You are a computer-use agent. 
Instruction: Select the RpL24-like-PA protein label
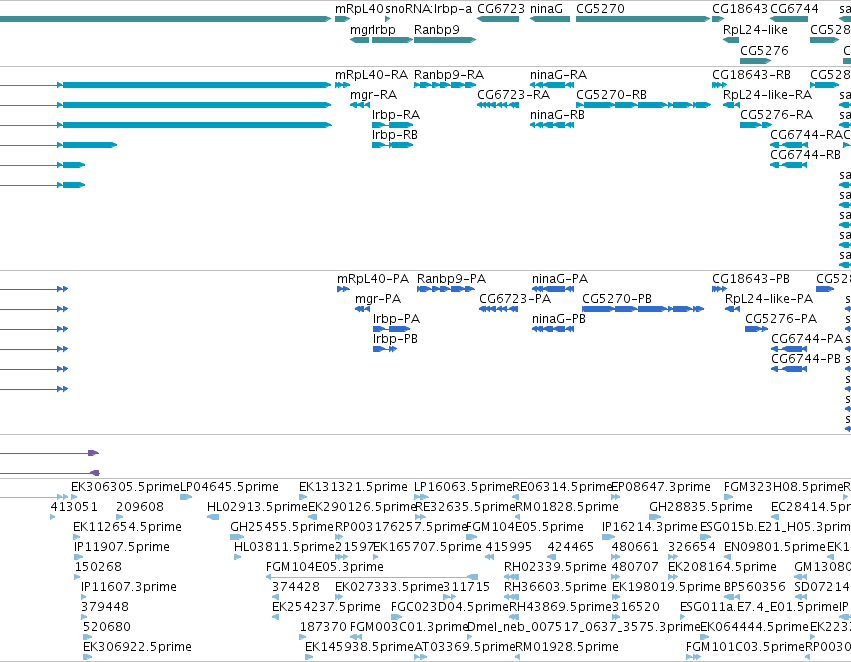coord(769,298)
